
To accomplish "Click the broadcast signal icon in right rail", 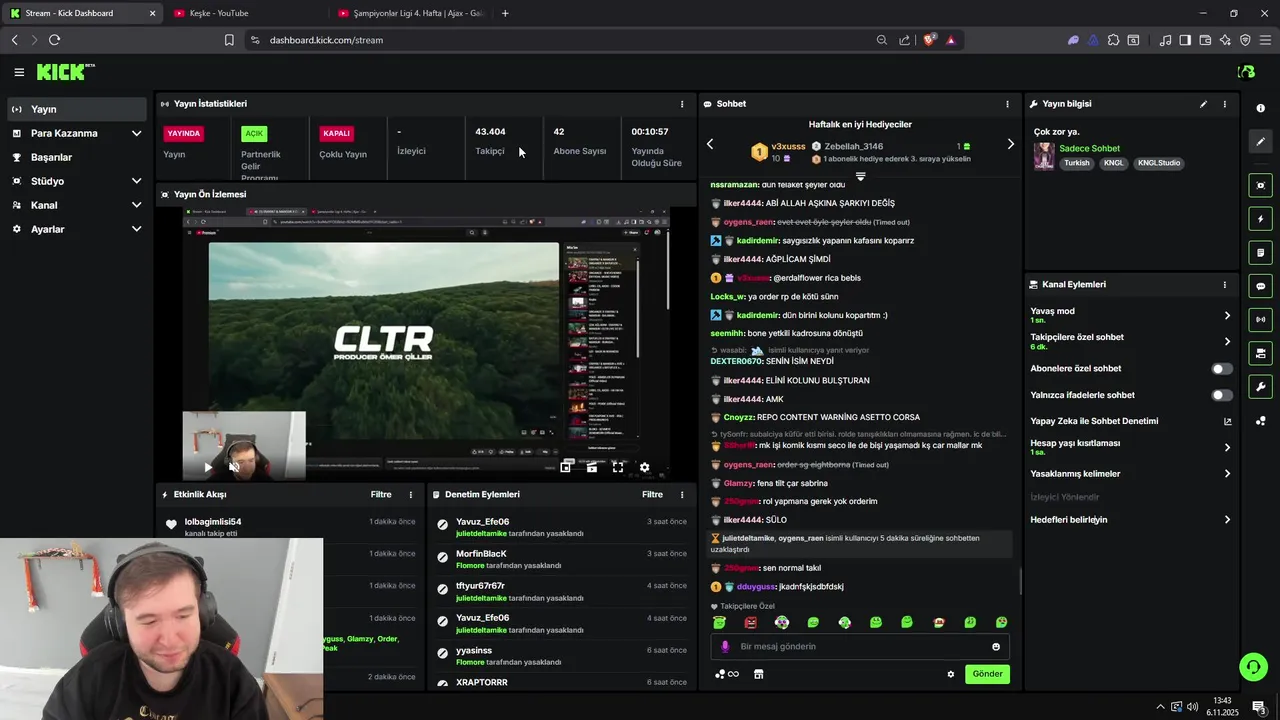I will [1260, 320].
